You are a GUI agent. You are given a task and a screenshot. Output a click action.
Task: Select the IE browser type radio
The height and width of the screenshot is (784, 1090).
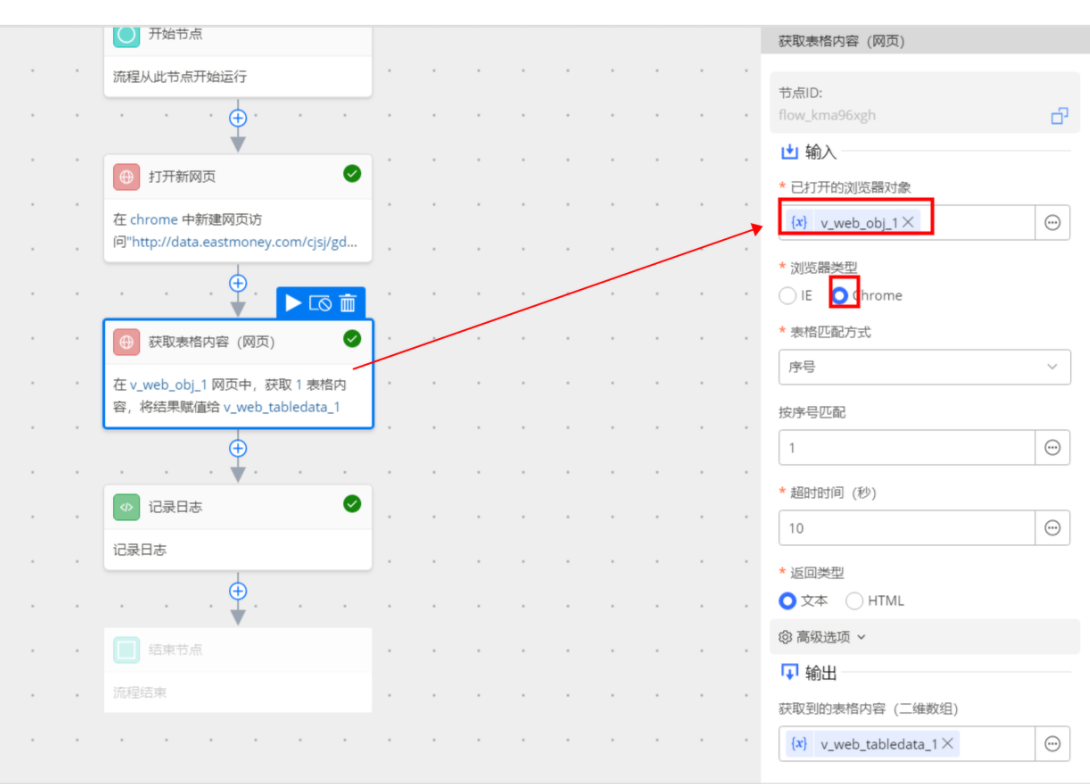pyautogui.click(x=788, y=295)
